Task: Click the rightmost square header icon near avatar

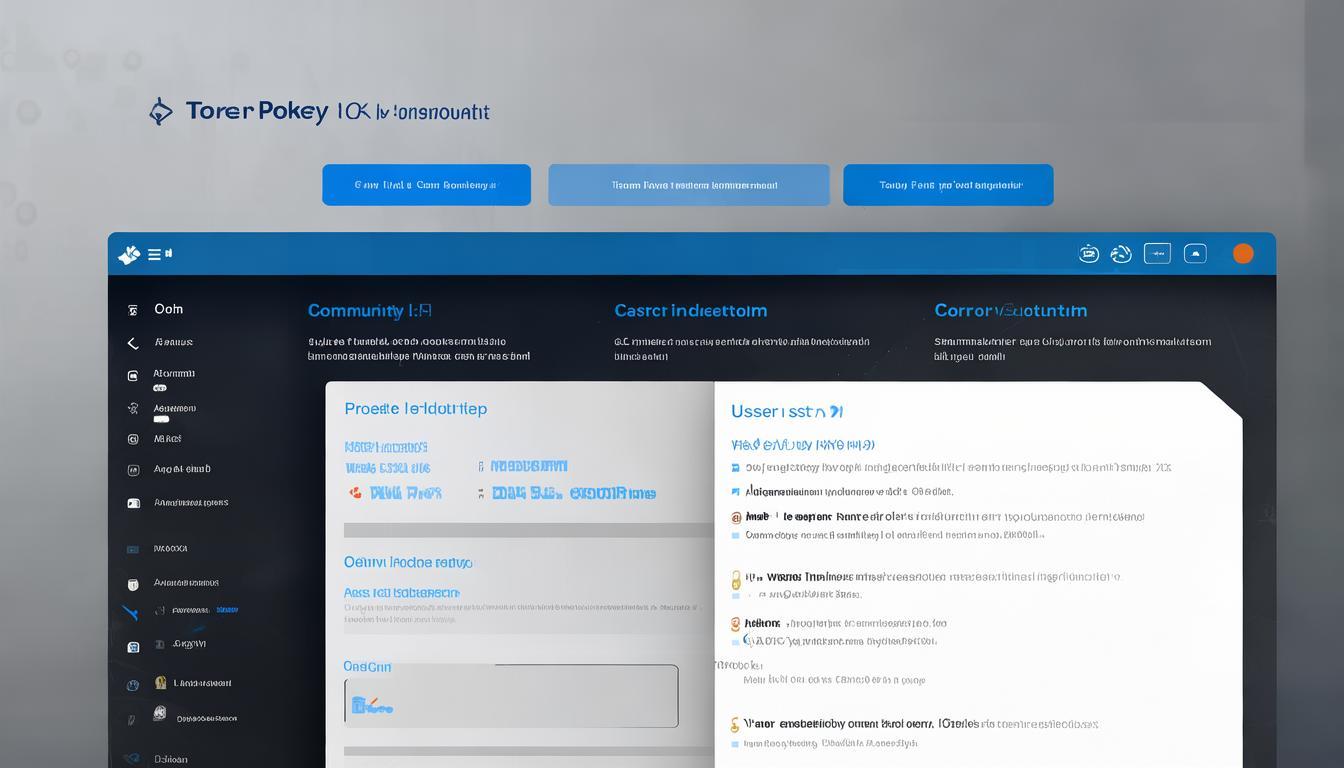Action: coord(1195,254)
